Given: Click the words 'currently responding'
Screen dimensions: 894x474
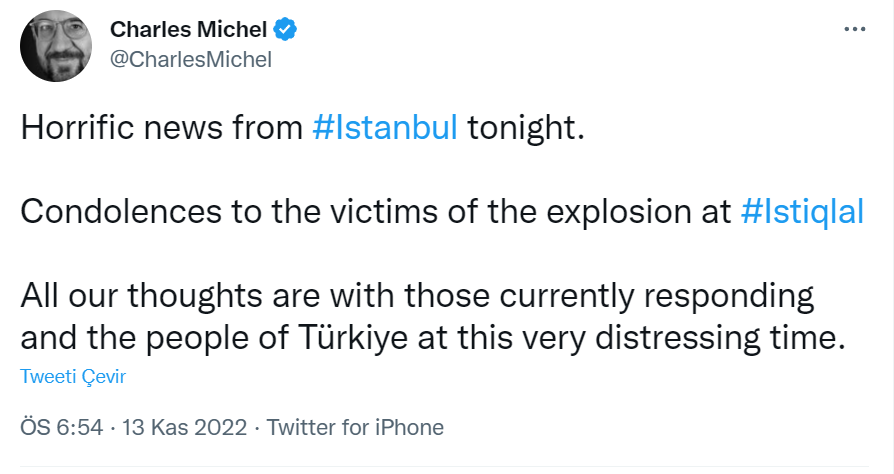Looking at the screenshot, I should (657, 296).
